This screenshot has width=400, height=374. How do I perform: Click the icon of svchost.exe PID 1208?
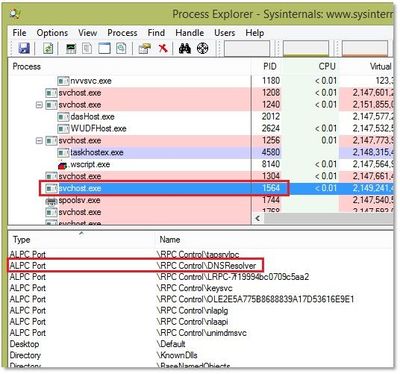tap(51, 93)
